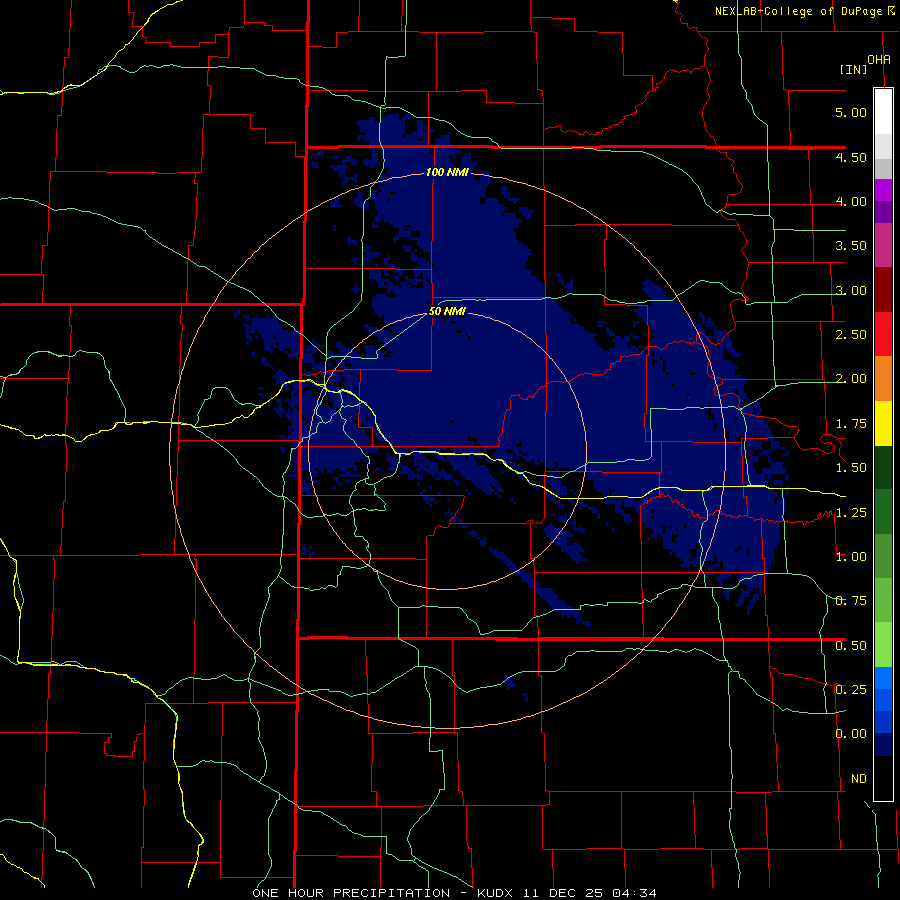Select the 0.25 legend value

pyautogui.click(x=851, y=690)
